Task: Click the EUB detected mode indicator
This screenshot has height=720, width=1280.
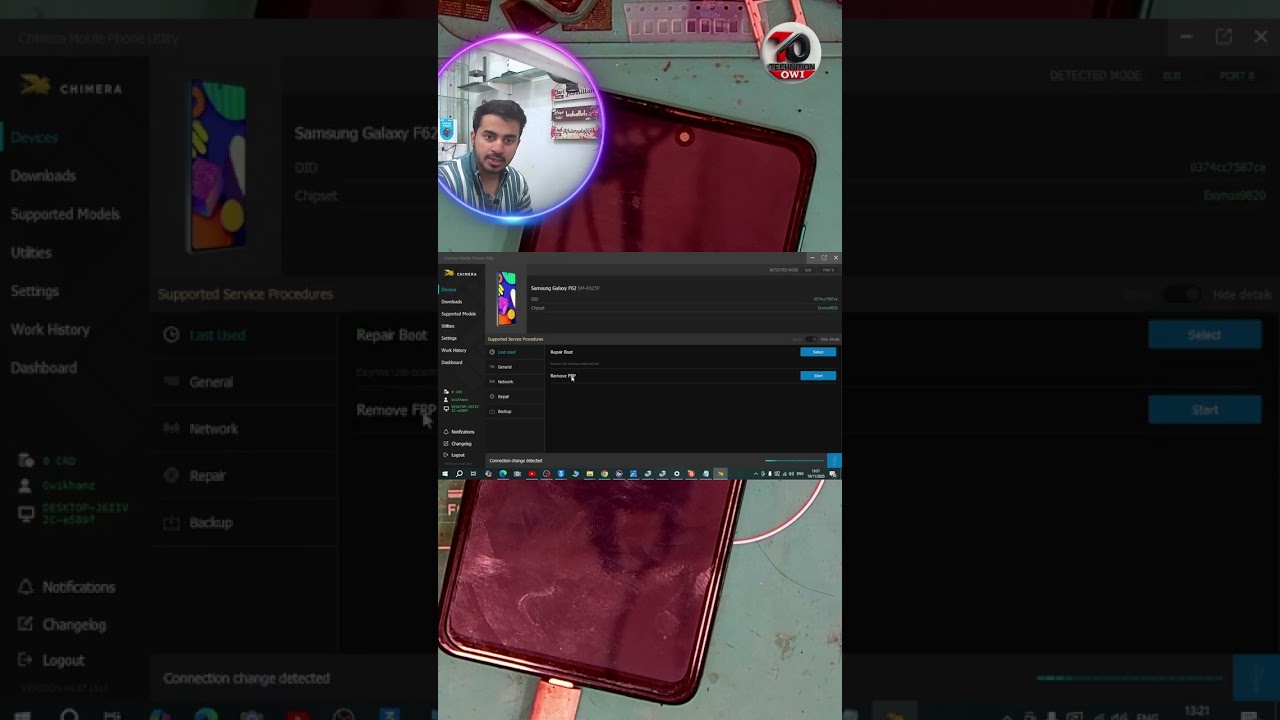Action: click(808, 270)
